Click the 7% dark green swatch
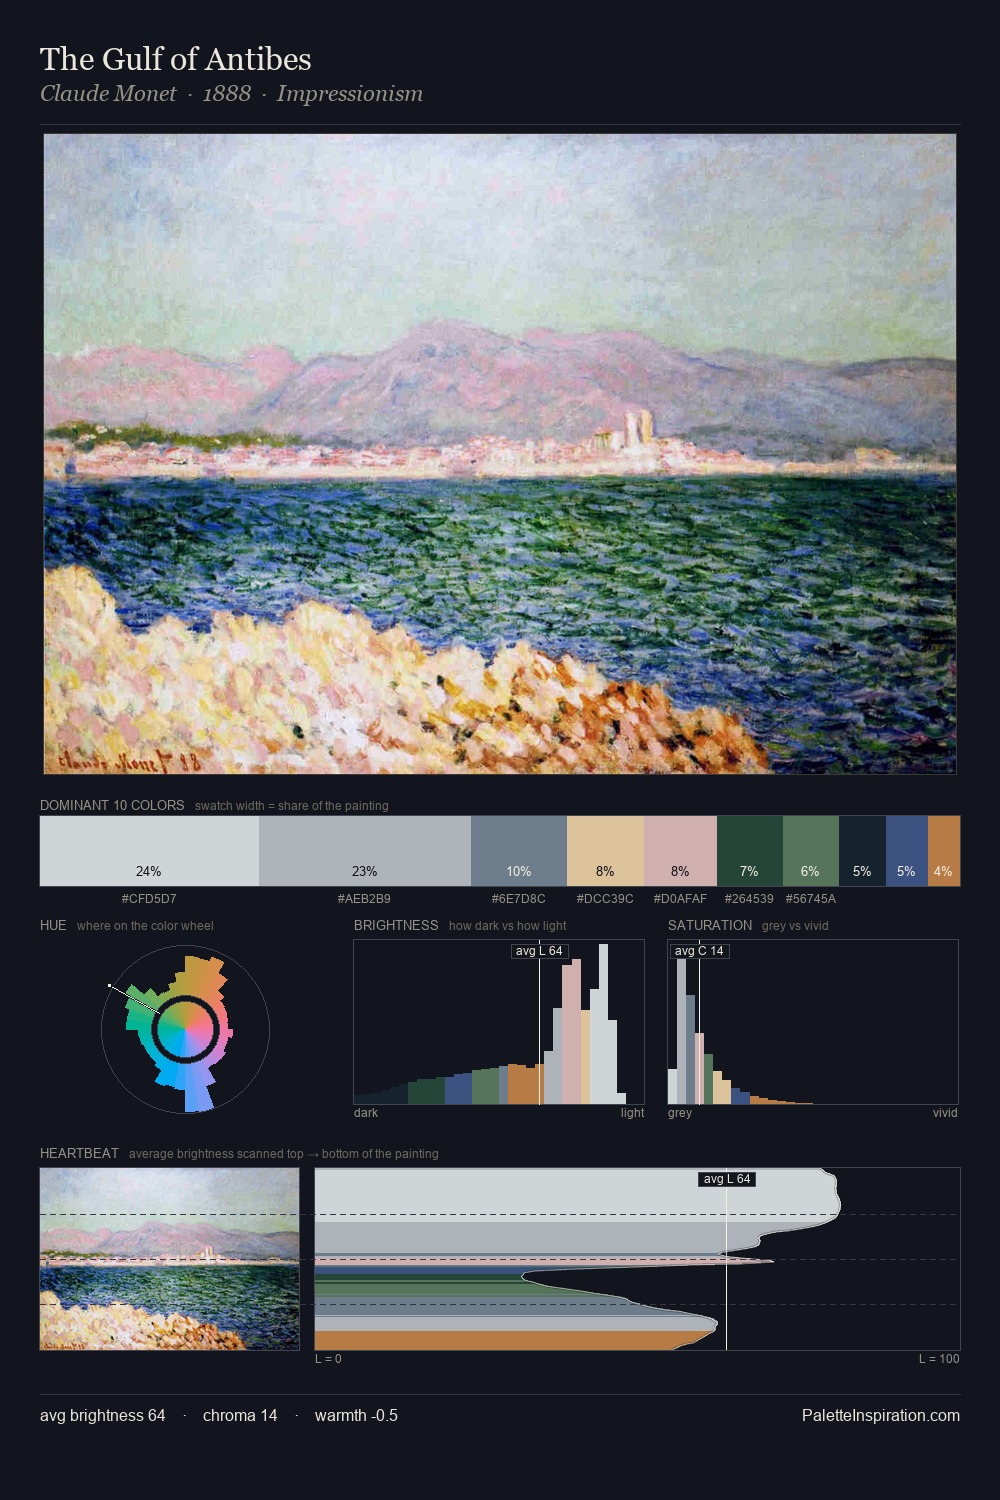 click(x=750, y=851)
